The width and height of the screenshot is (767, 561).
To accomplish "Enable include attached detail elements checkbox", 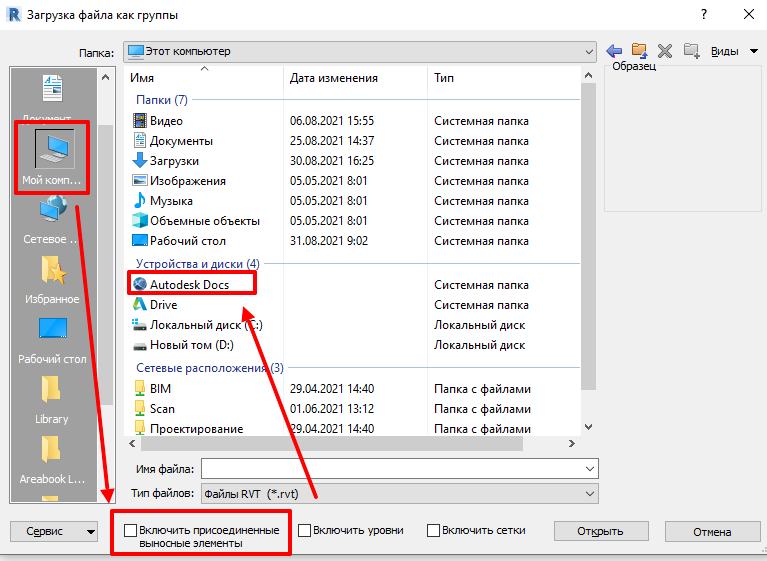I will (131, 531).
